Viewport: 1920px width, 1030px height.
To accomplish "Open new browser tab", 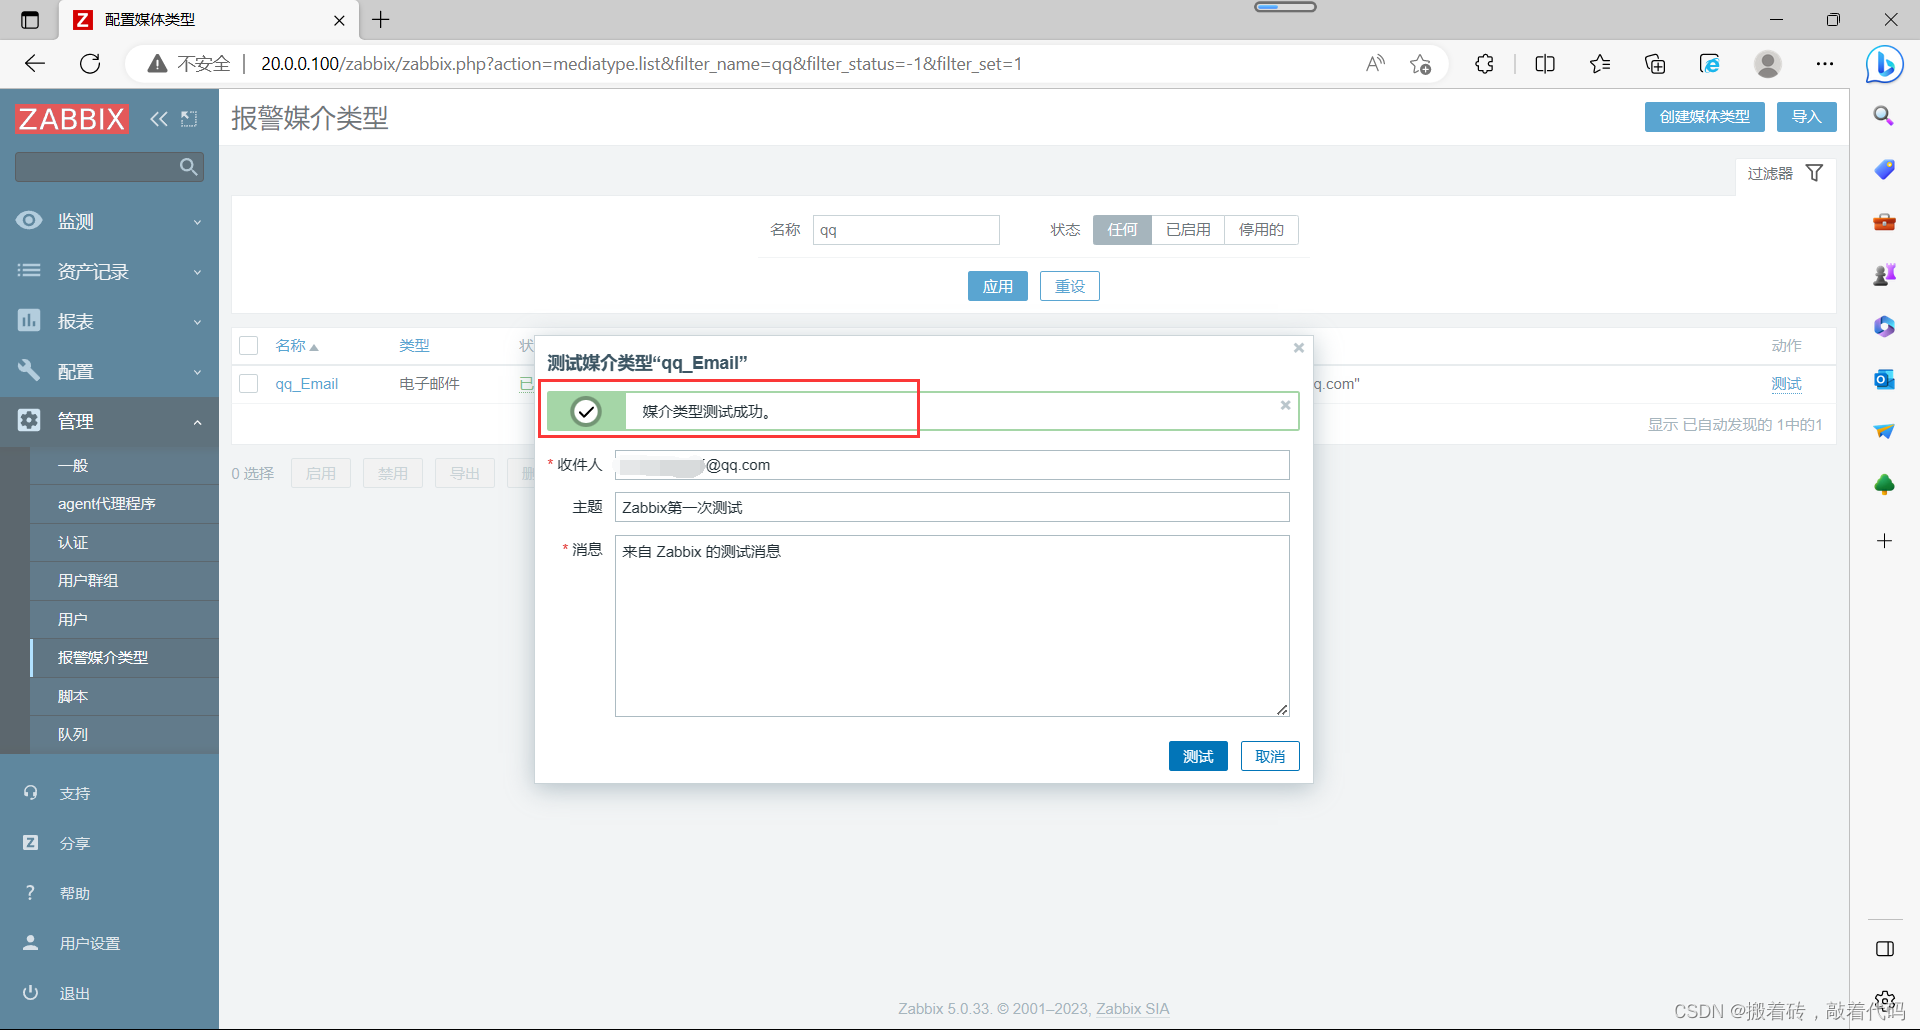I will [x=381, y=19].
